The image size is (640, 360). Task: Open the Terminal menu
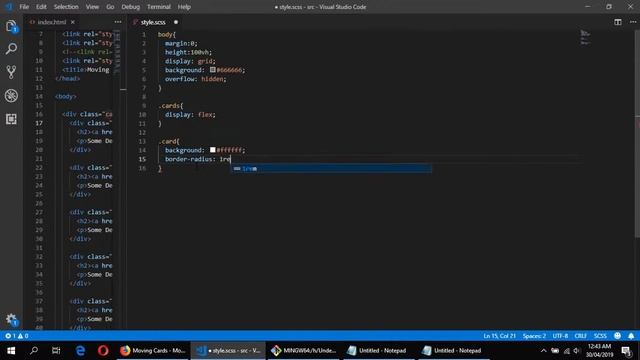[158, 7]
